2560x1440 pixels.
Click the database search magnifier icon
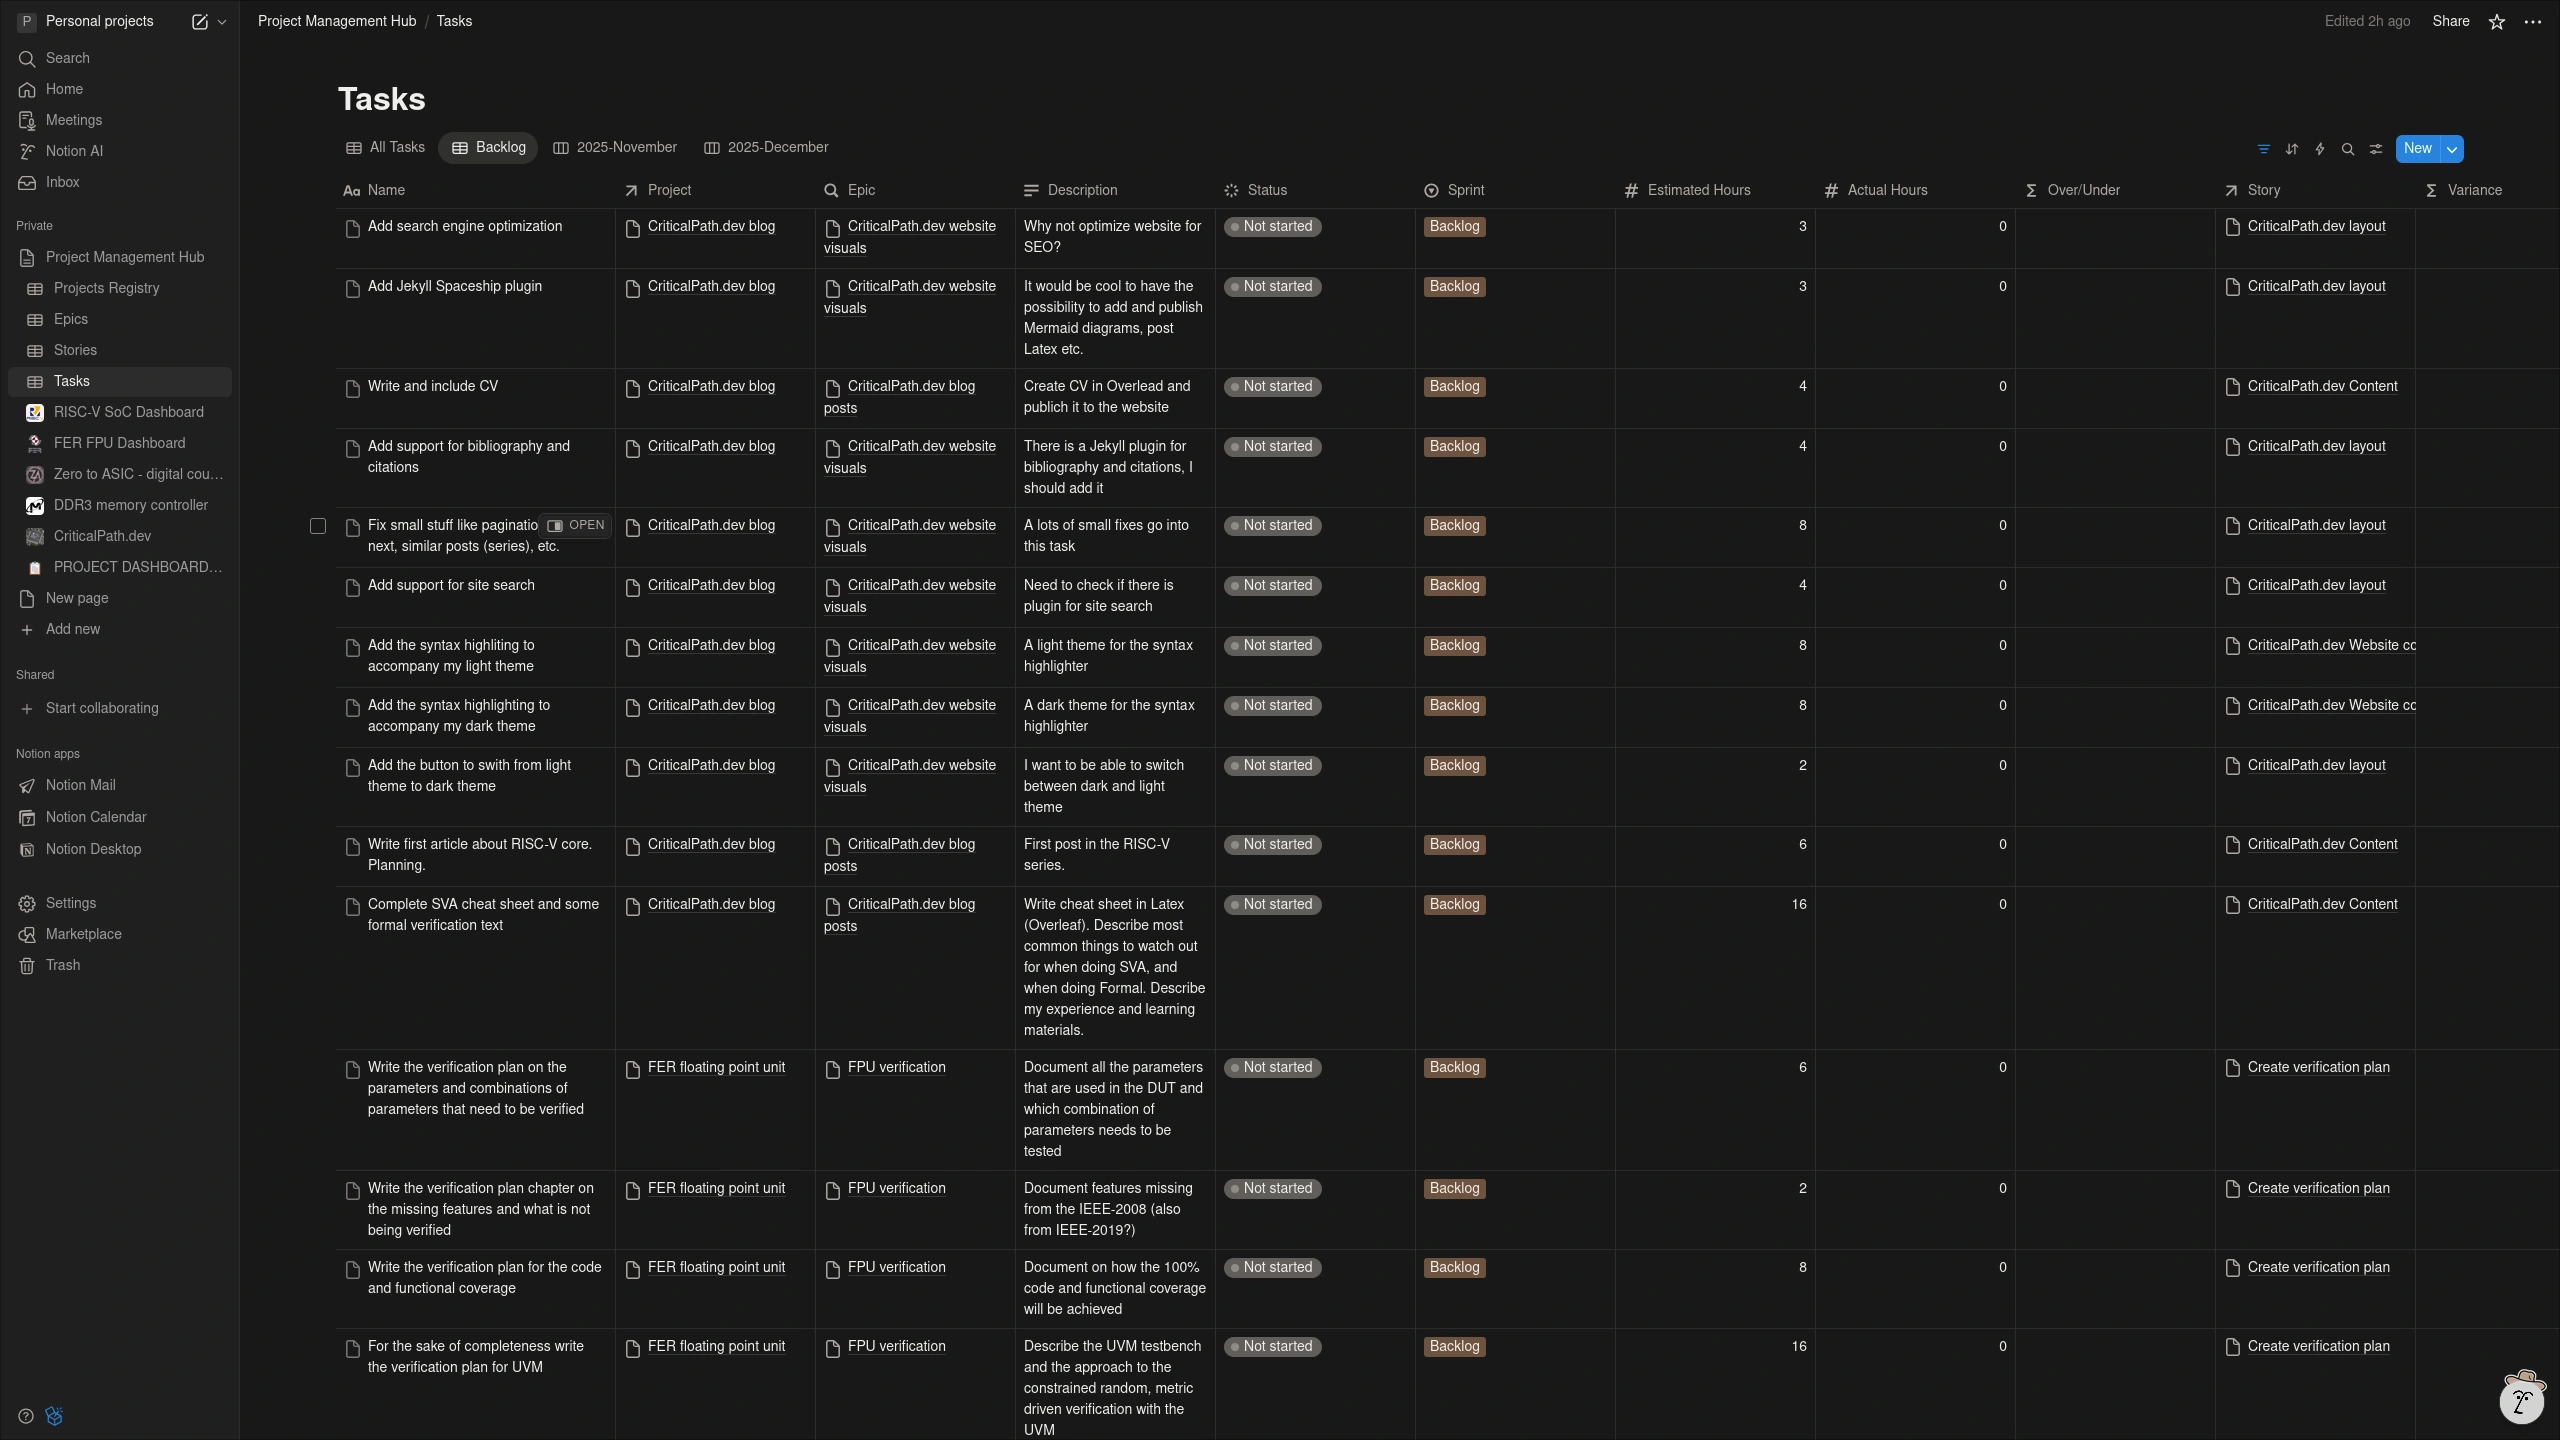pos(2347,149)
